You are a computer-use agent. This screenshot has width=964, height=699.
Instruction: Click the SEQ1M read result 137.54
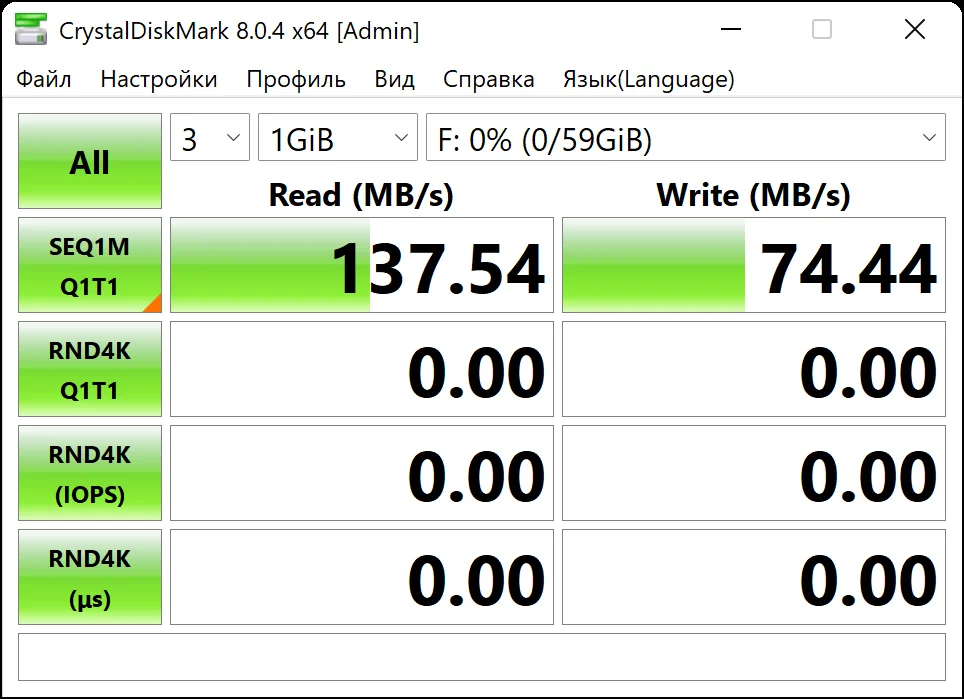click(362, 265)
